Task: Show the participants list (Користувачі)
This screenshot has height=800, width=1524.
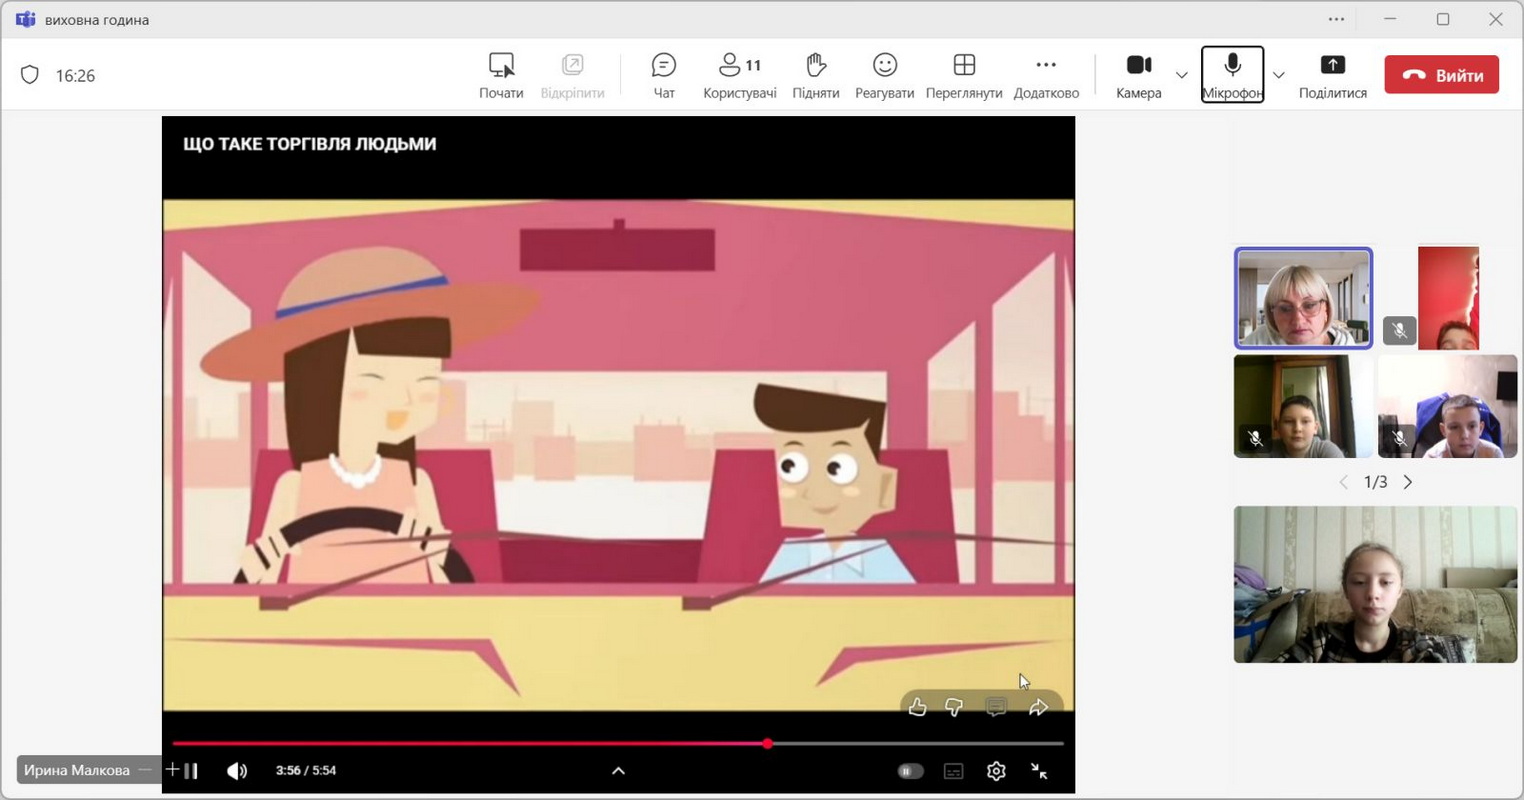Action: click(x=739, y=75)
